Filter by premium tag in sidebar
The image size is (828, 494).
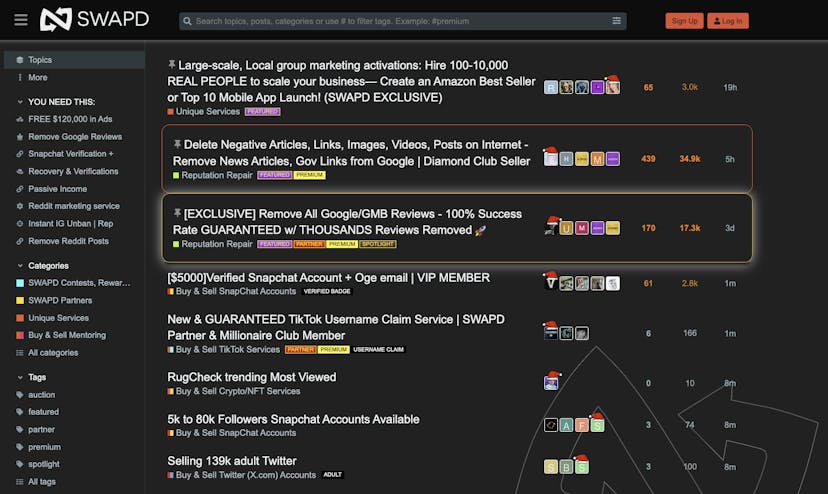(x=44, y=447)
